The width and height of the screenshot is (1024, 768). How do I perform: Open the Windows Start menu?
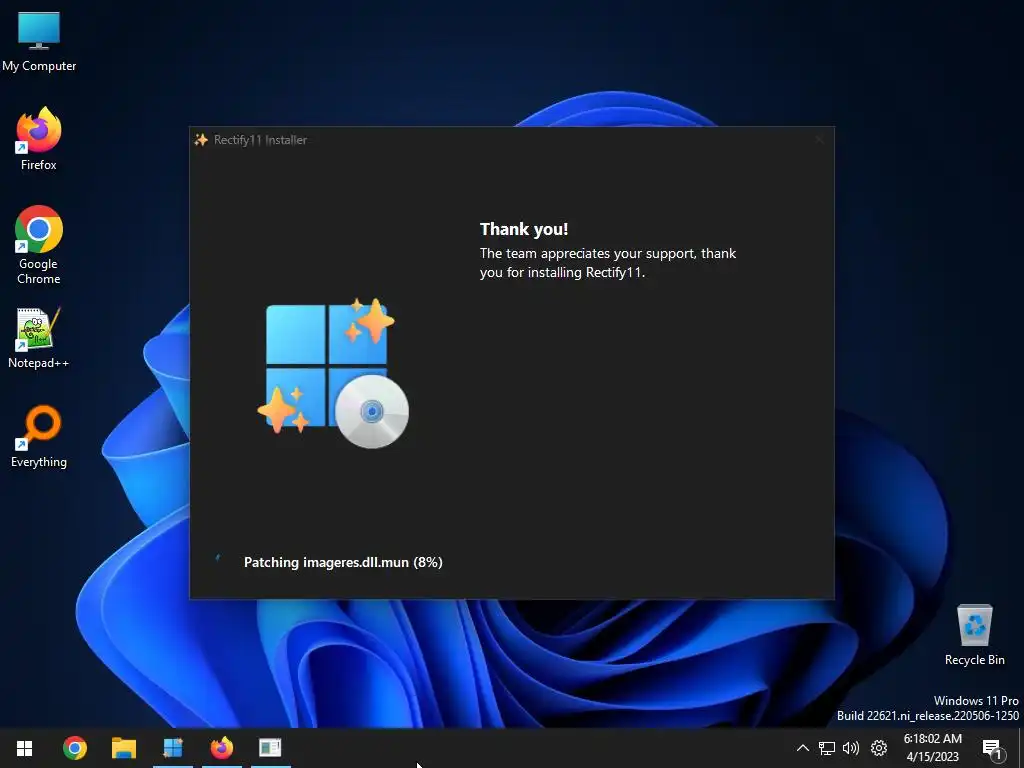click(25, 748)
